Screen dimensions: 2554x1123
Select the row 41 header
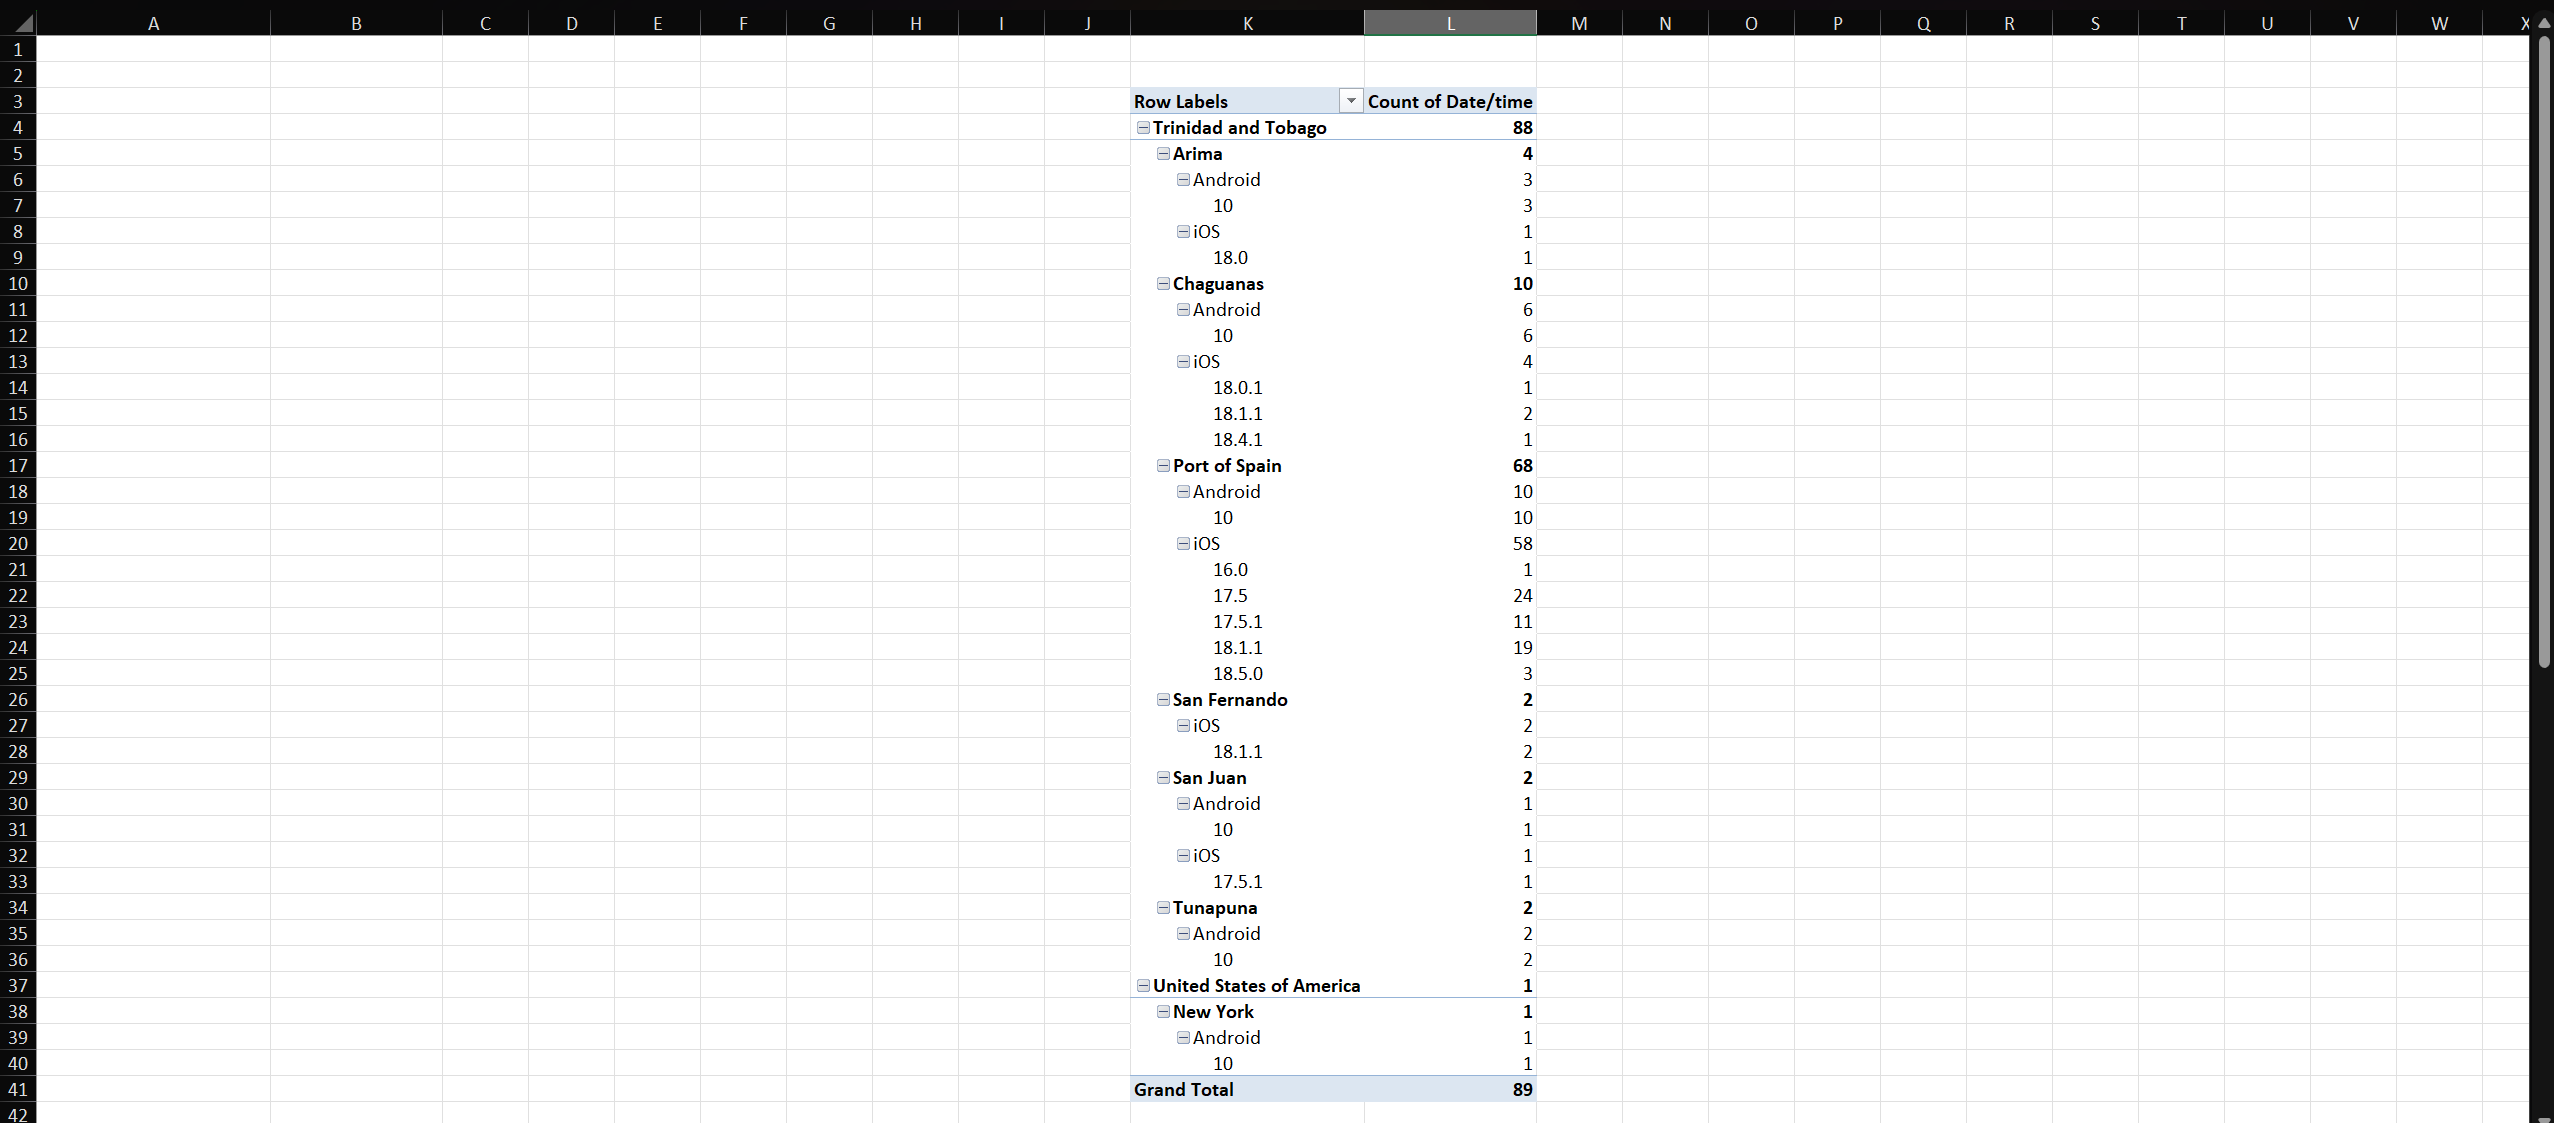tap(18, 1089)
